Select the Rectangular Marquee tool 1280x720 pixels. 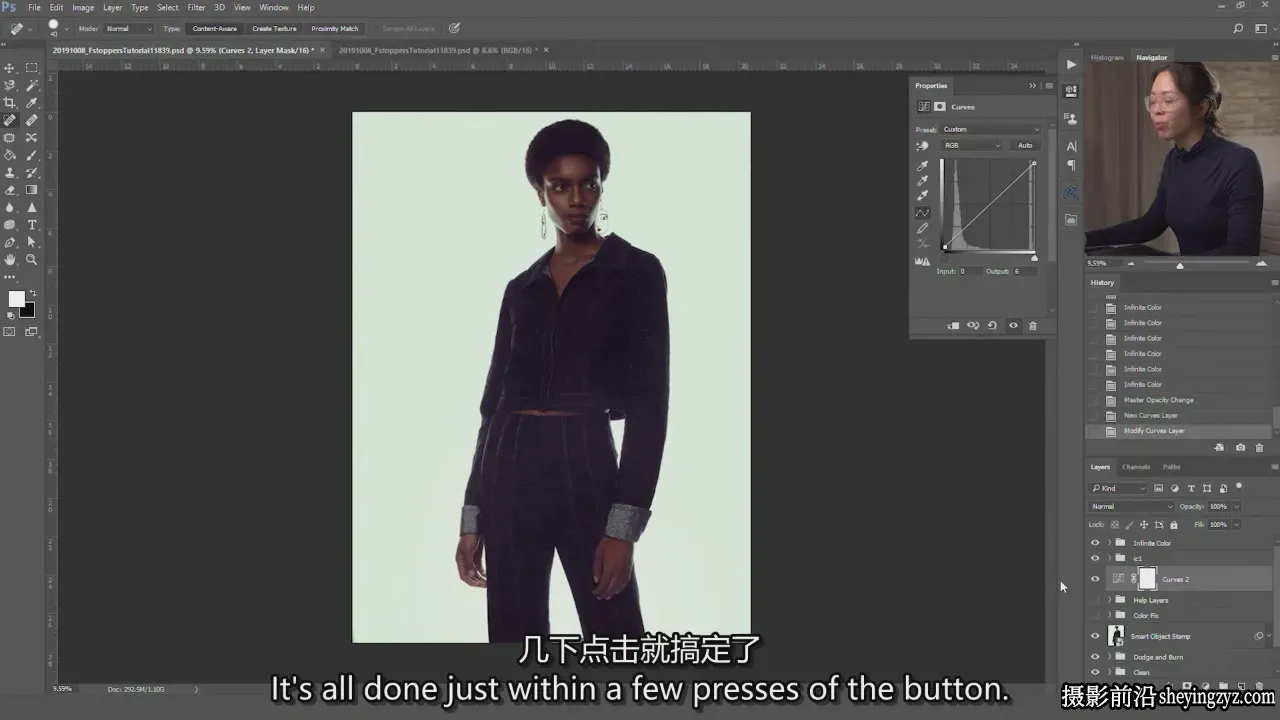[x=31, y=68]
